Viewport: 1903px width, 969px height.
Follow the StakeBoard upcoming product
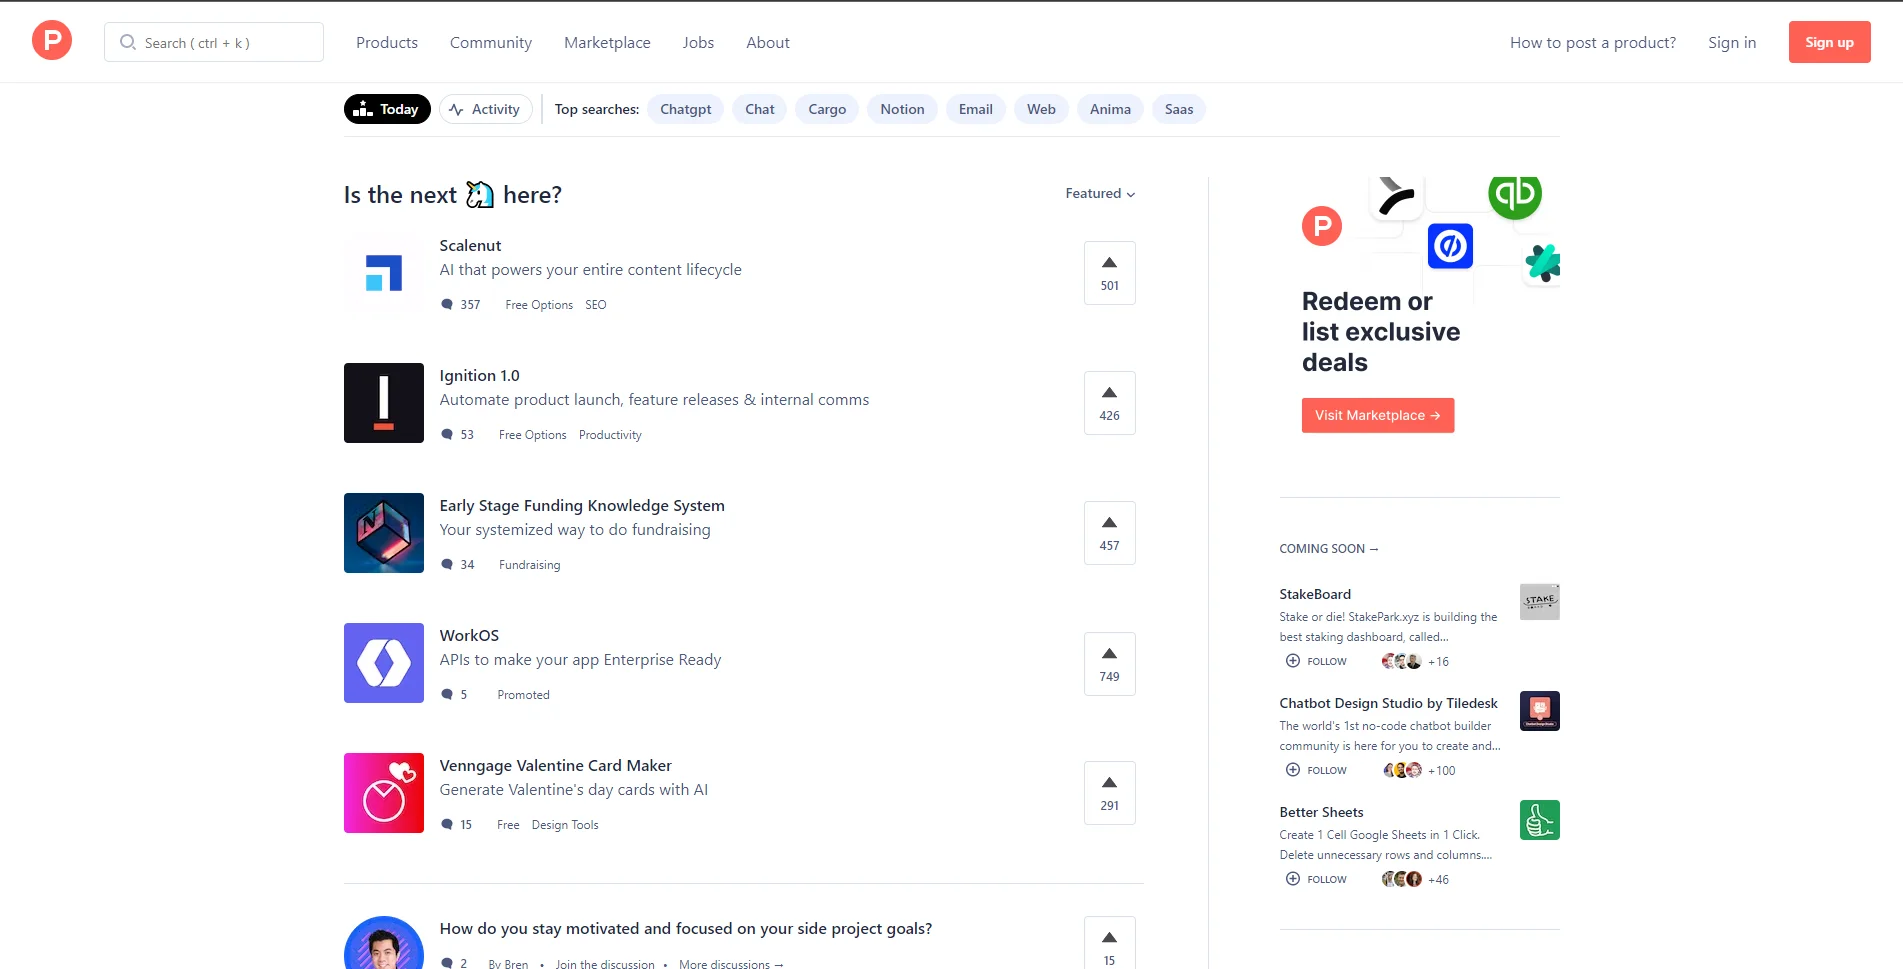click(x=1316, y=661)
